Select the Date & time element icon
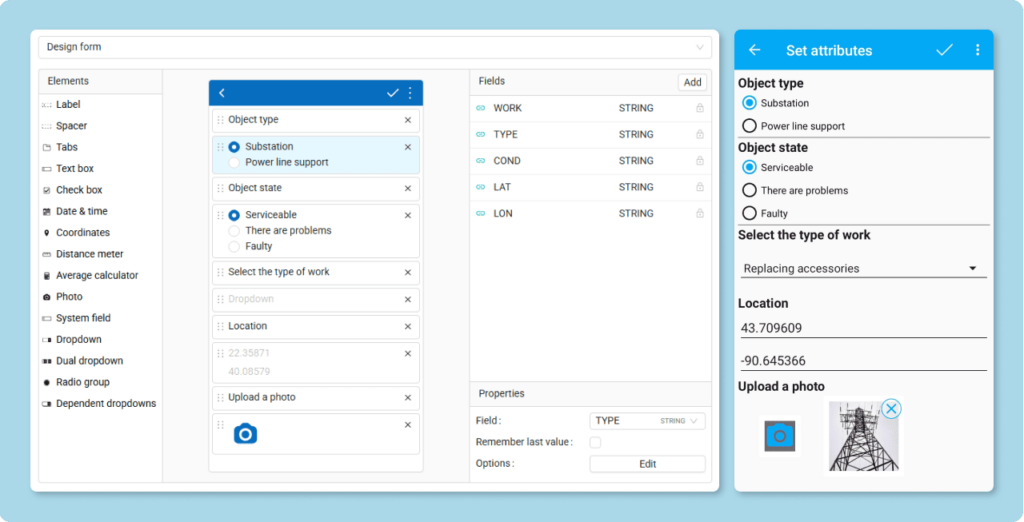 click(46, 212)
